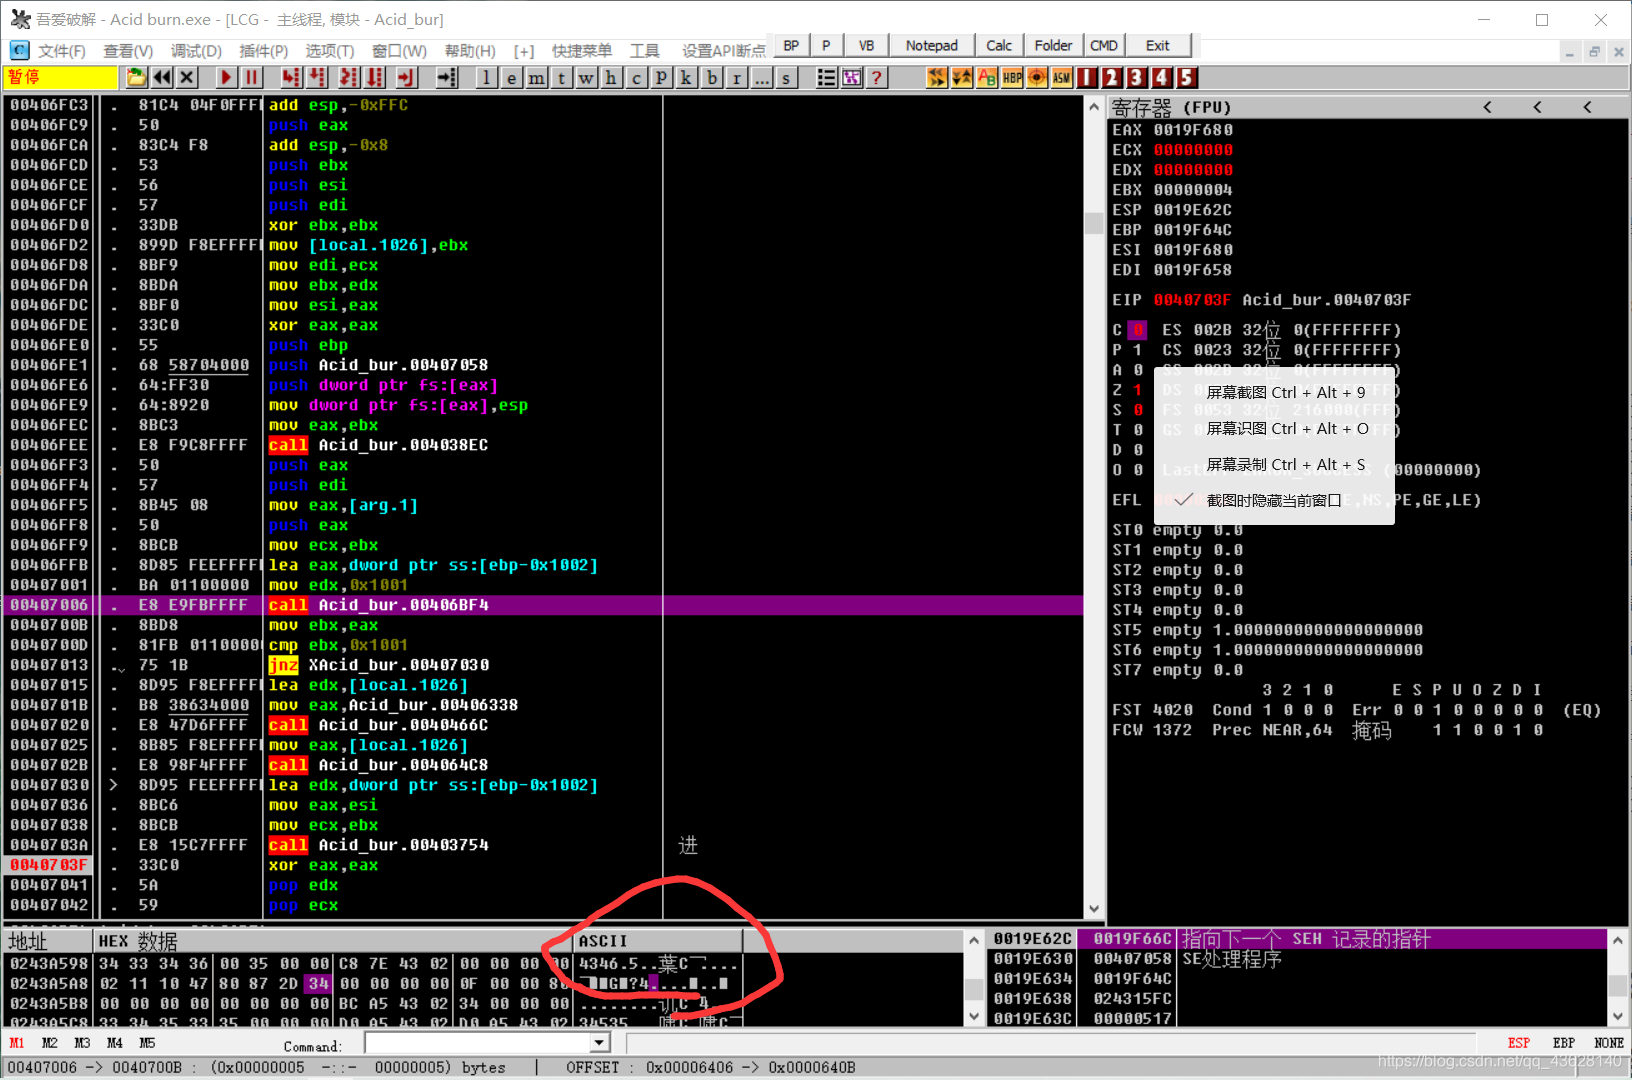
Task: Select EBP stack-relative mode at bottom
Action: (x=1564, y=1043)
